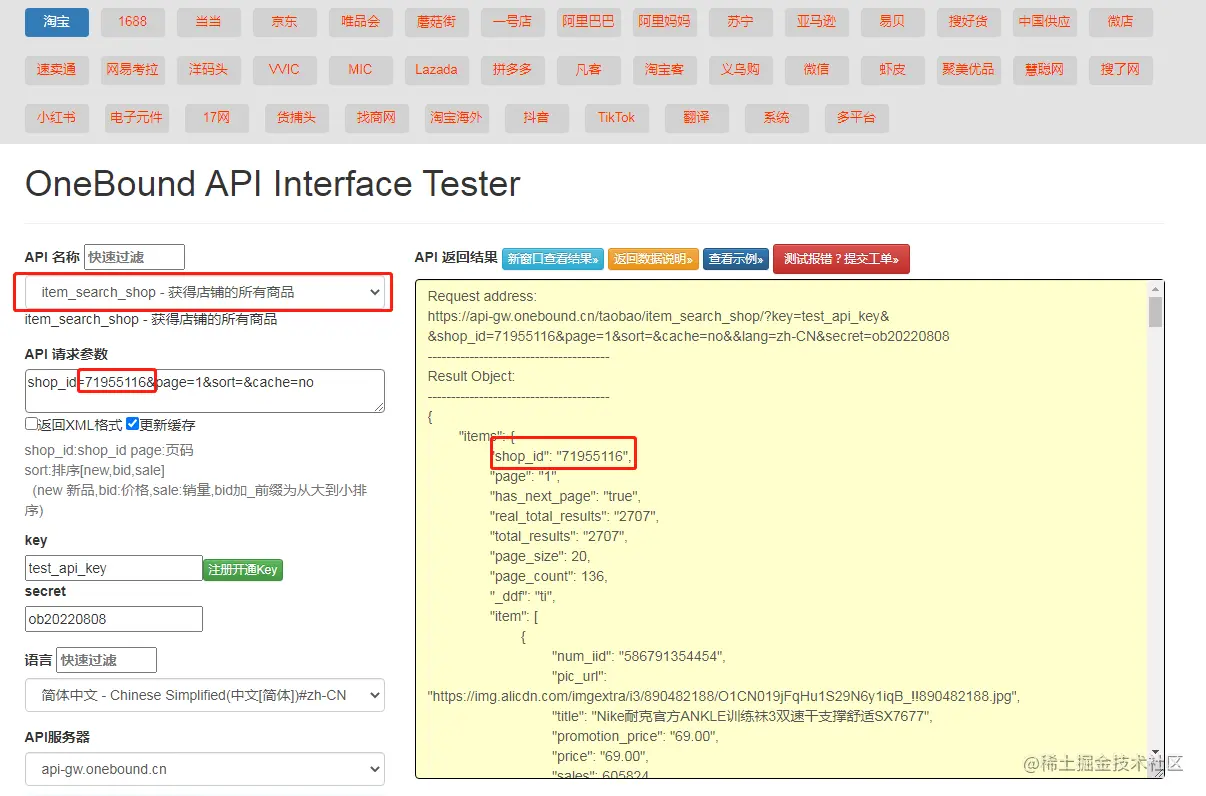
Task: Switch to the 虾皮 tab
Action: 892,70
